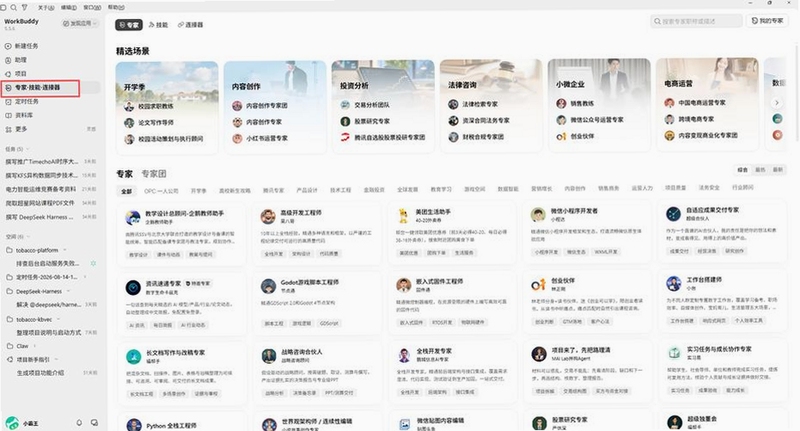This screenshot has height=431, width=800.
Task: Open 中国电商运营专家 in 电商运营 card
Action: coord(695,103)
